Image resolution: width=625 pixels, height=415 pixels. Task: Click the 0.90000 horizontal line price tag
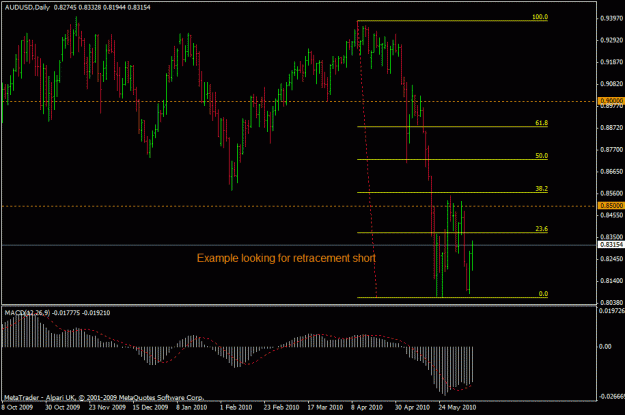(x=611, y=100)
